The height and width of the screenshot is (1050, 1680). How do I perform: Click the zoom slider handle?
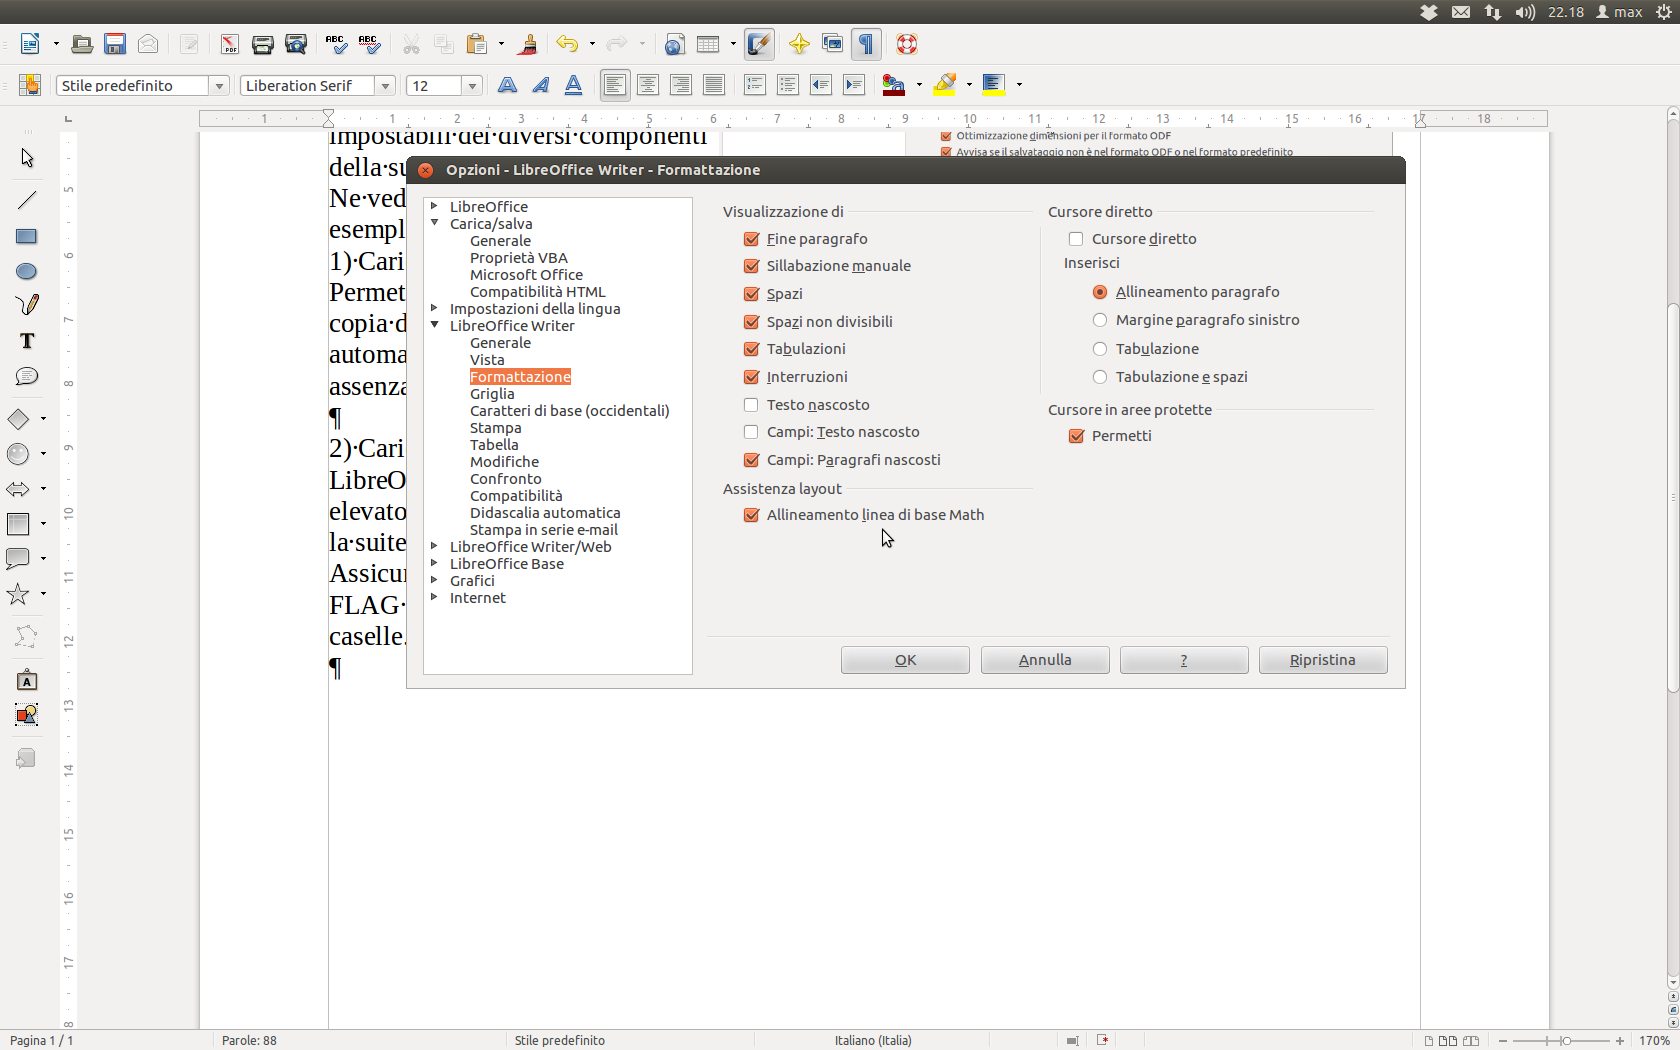(1565, 1041)
